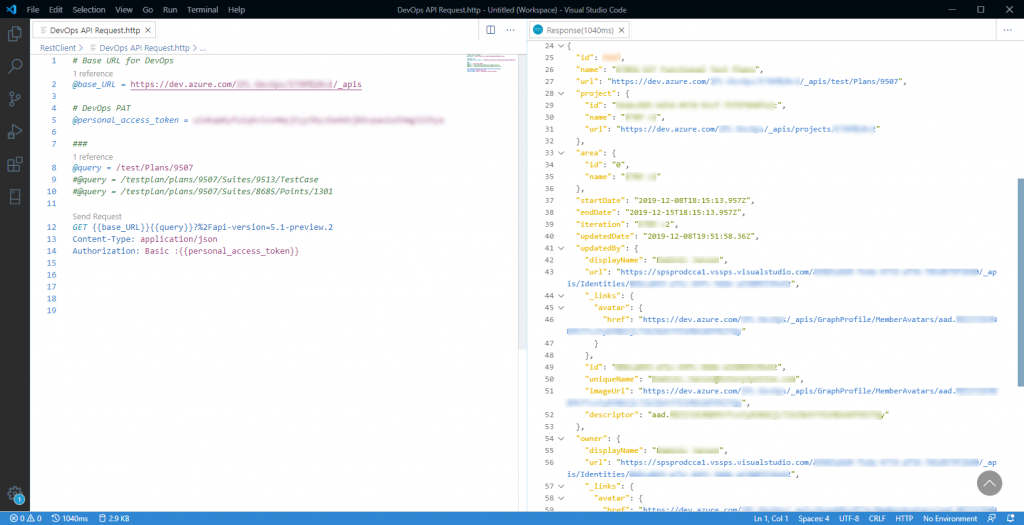The image size is (1024, 525).
Task: Show errors and warnings in status bar
Action: coord(25,518)
